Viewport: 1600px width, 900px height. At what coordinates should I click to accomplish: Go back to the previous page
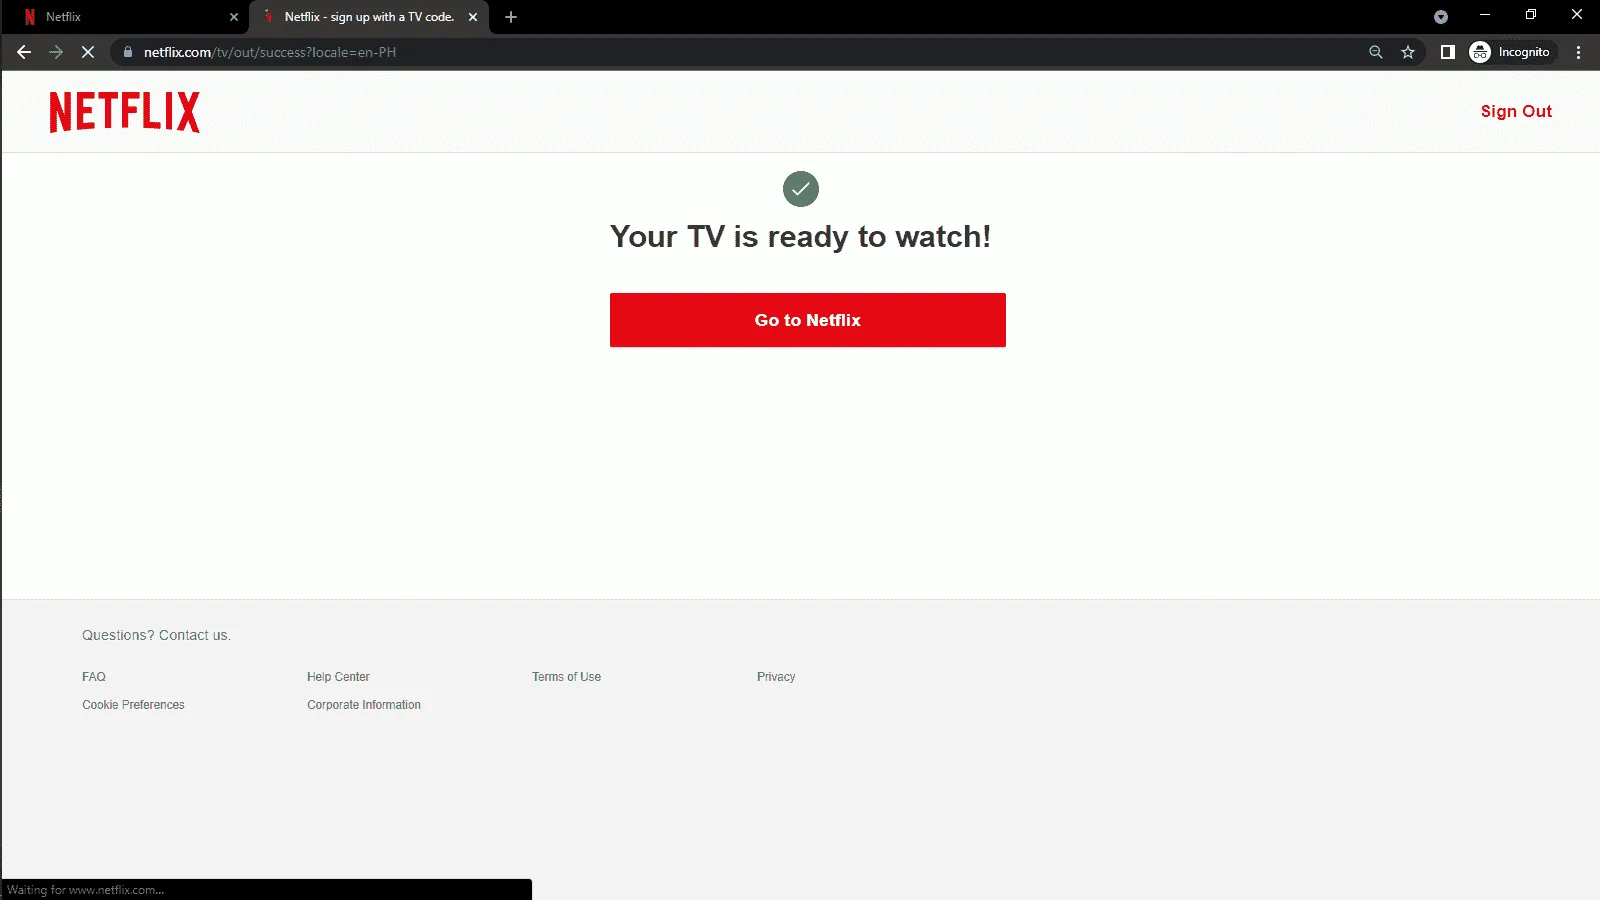point(24,52)
